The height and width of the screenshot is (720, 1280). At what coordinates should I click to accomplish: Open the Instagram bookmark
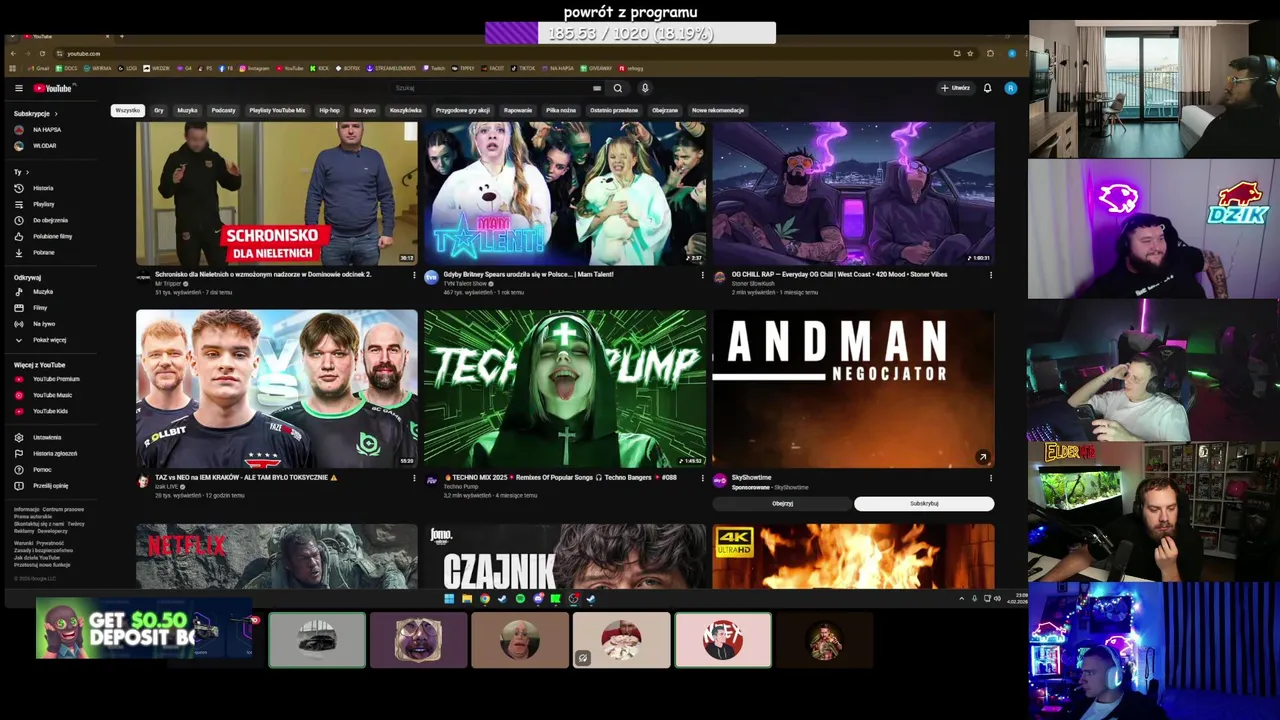(x=254, y=68)
